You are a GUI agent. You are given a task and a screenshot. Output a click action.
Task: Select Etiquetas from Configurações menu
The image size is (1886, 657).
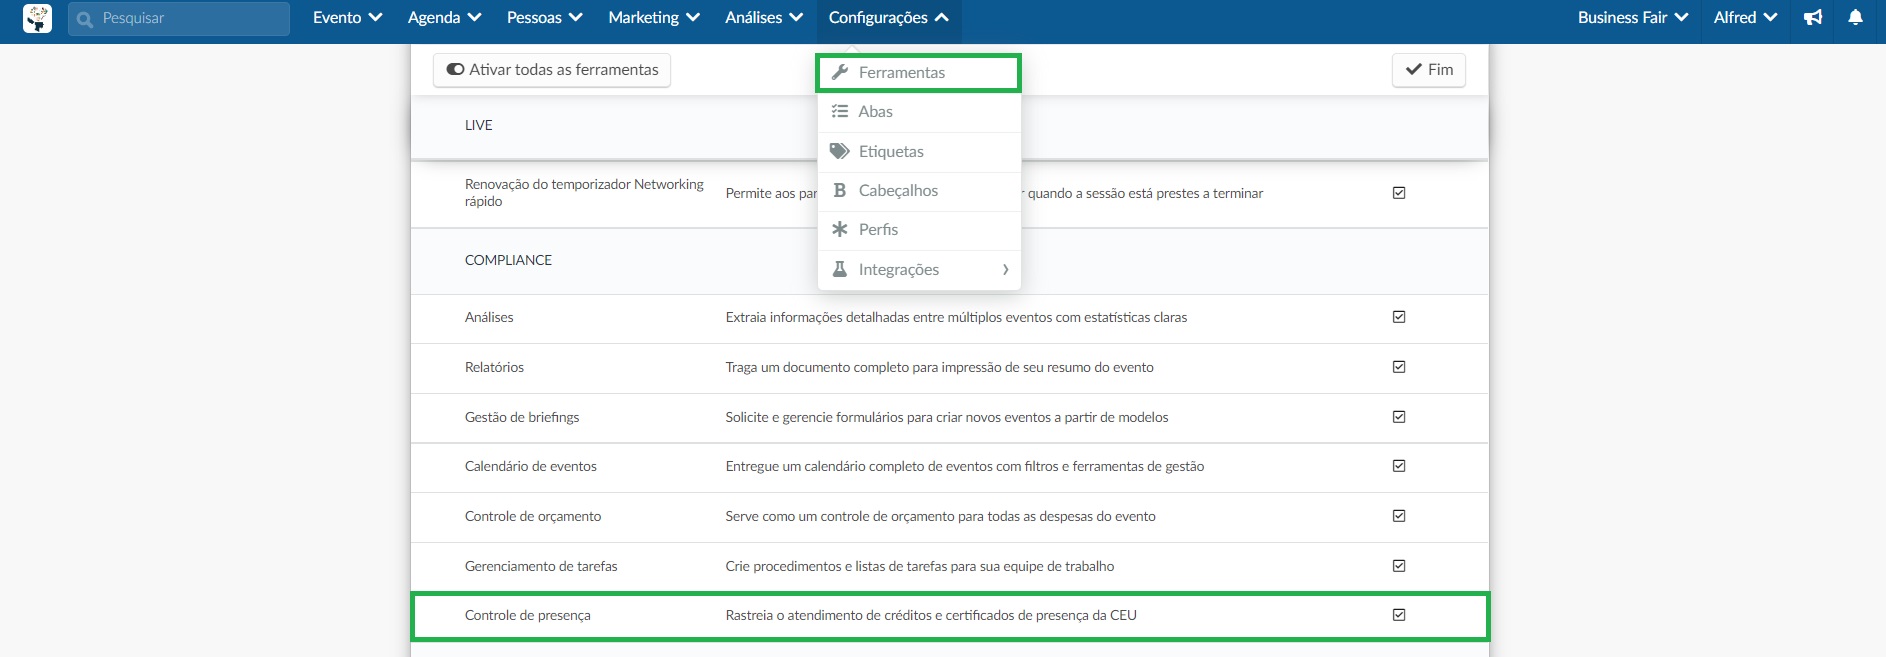919,152
